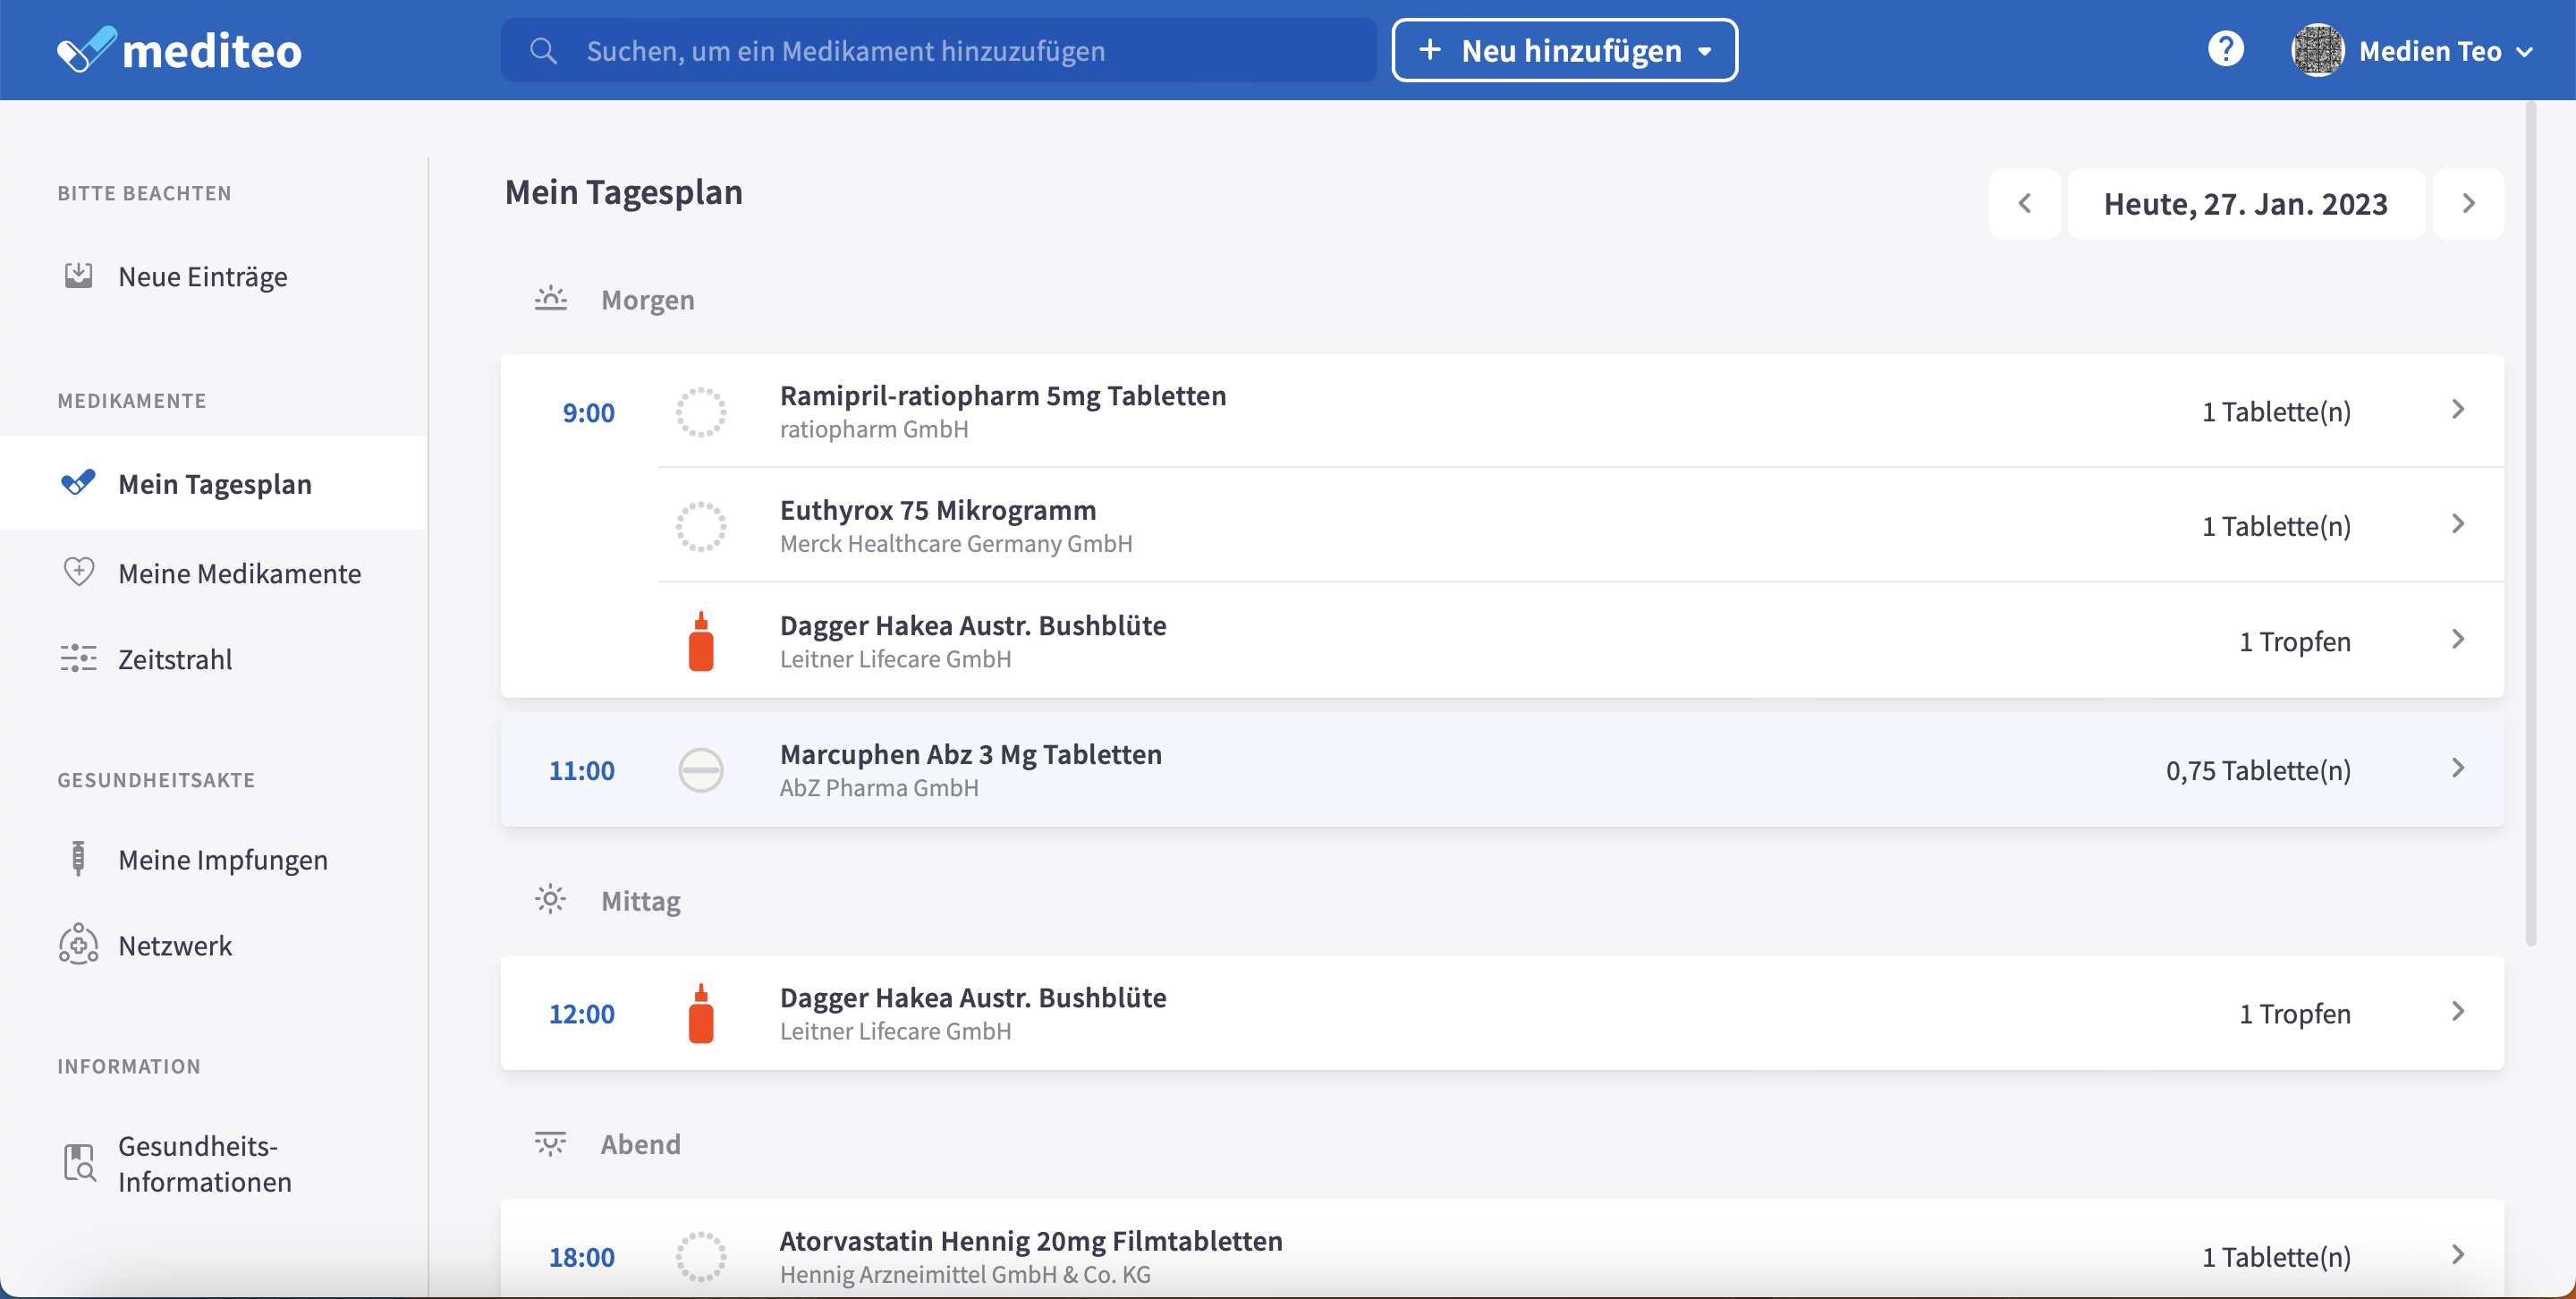This screenshot has height=1299, width=2576.
Task: Click the Abend sunset icon
Action: tap(550, 1143)
